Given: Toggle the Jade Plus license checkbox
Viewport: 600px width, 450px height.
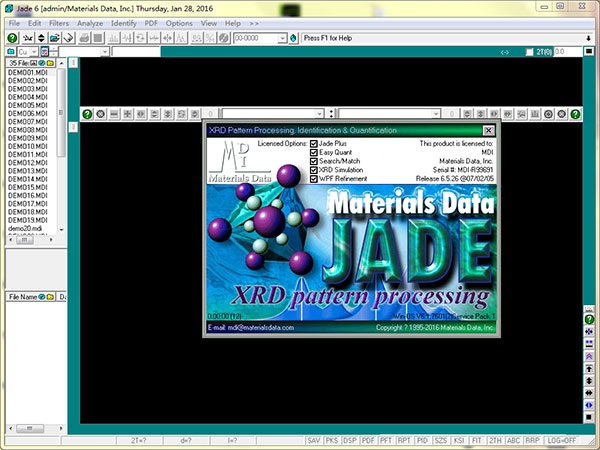Looking at the screenshot, I should click(x=314, y=144).
